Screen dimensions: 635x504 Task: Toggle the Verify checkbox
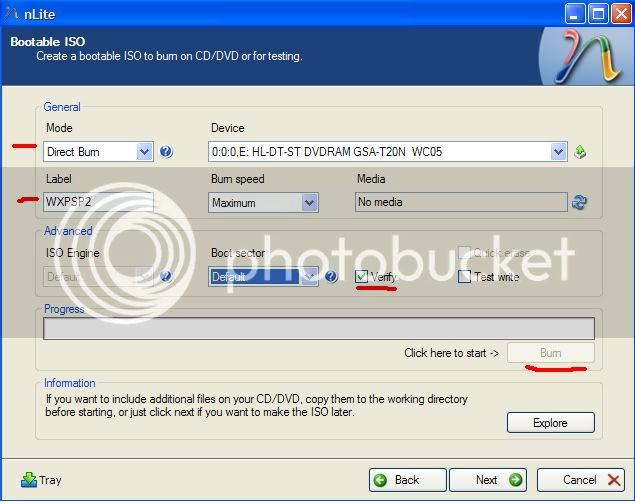pyautogui.click(x=361, y=277)
